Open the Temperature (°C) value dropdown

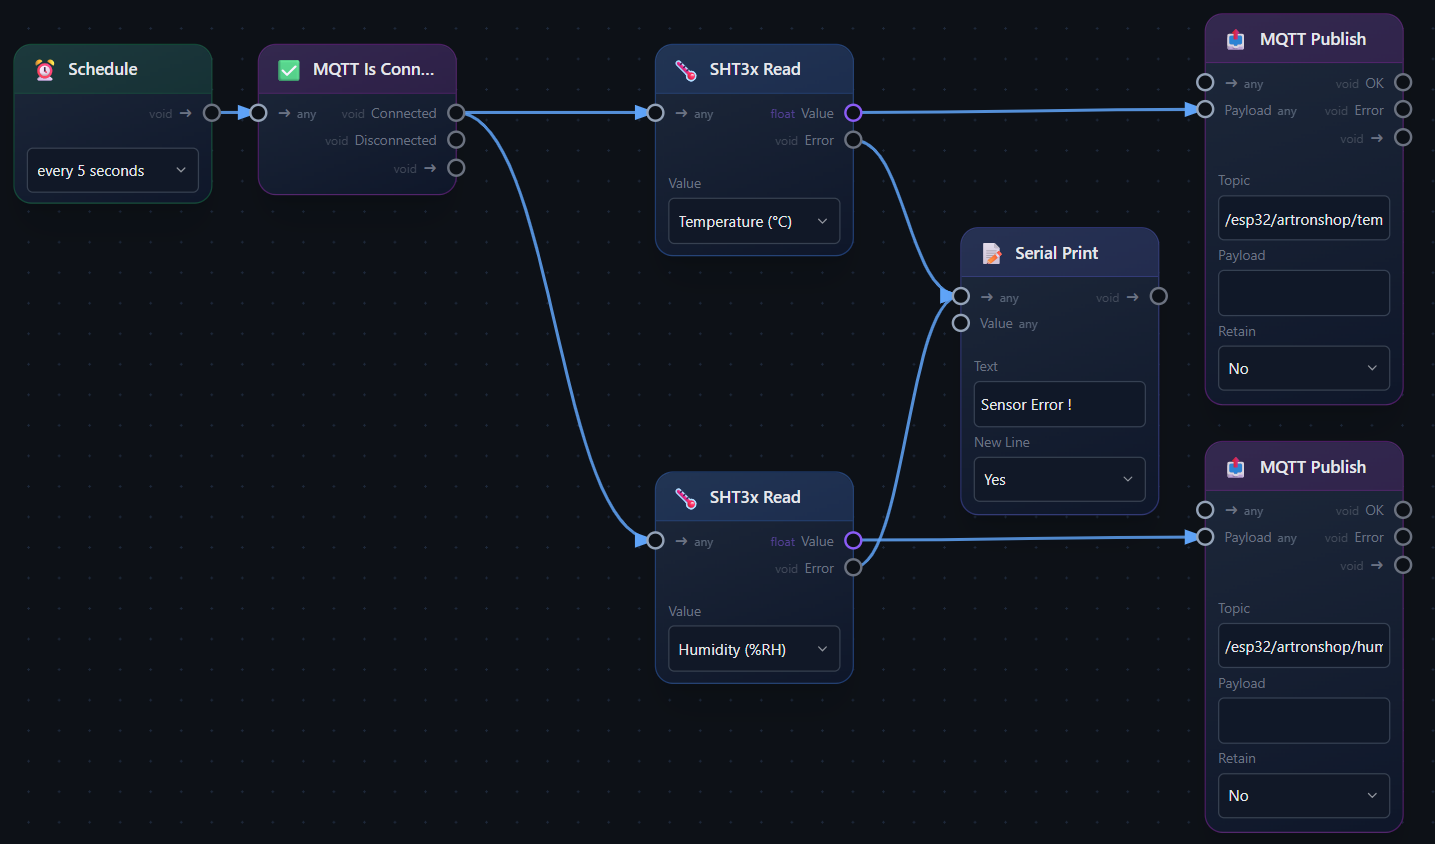tap(754, 221)
